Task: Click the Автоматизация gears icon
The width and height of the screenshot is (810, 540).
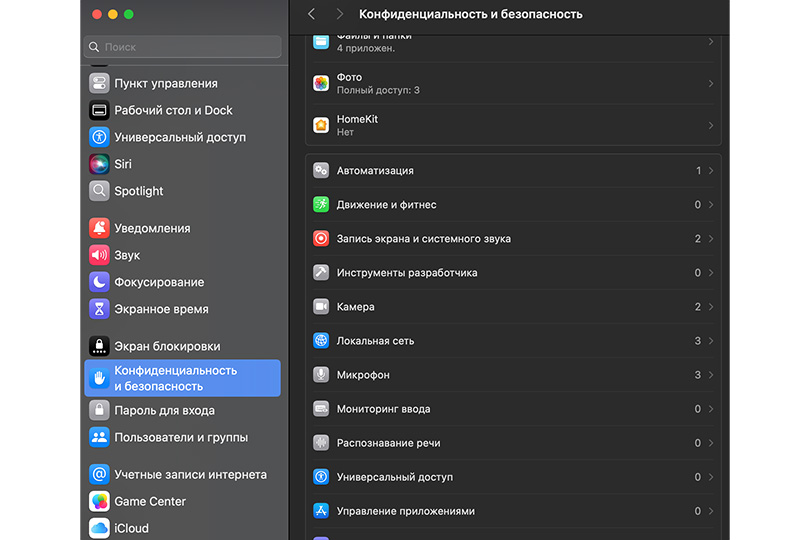Action: (x=321, y=171)
